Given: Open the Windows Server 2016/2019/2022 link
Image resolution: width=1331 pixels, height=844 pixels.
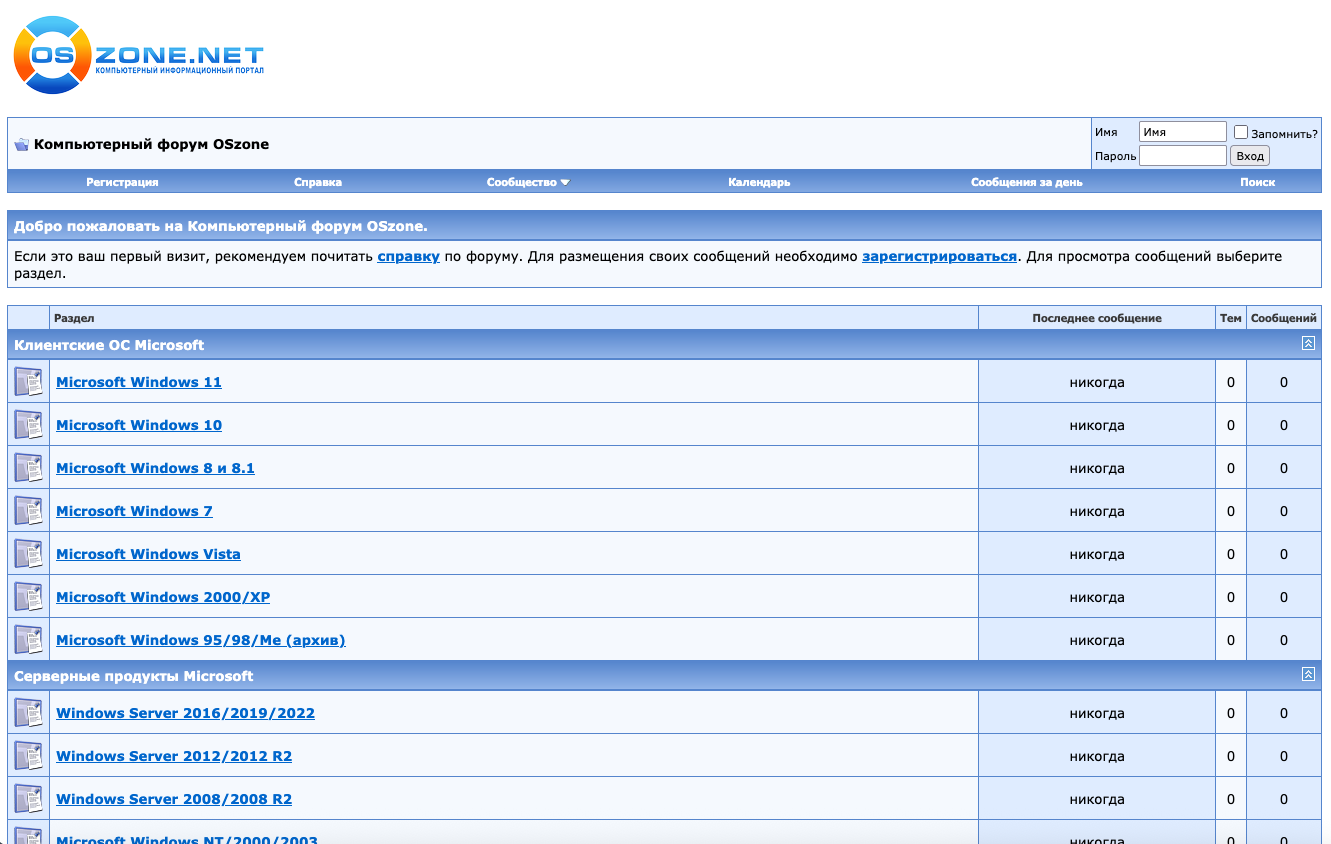Looking at the screenshot, I should 185,713.
